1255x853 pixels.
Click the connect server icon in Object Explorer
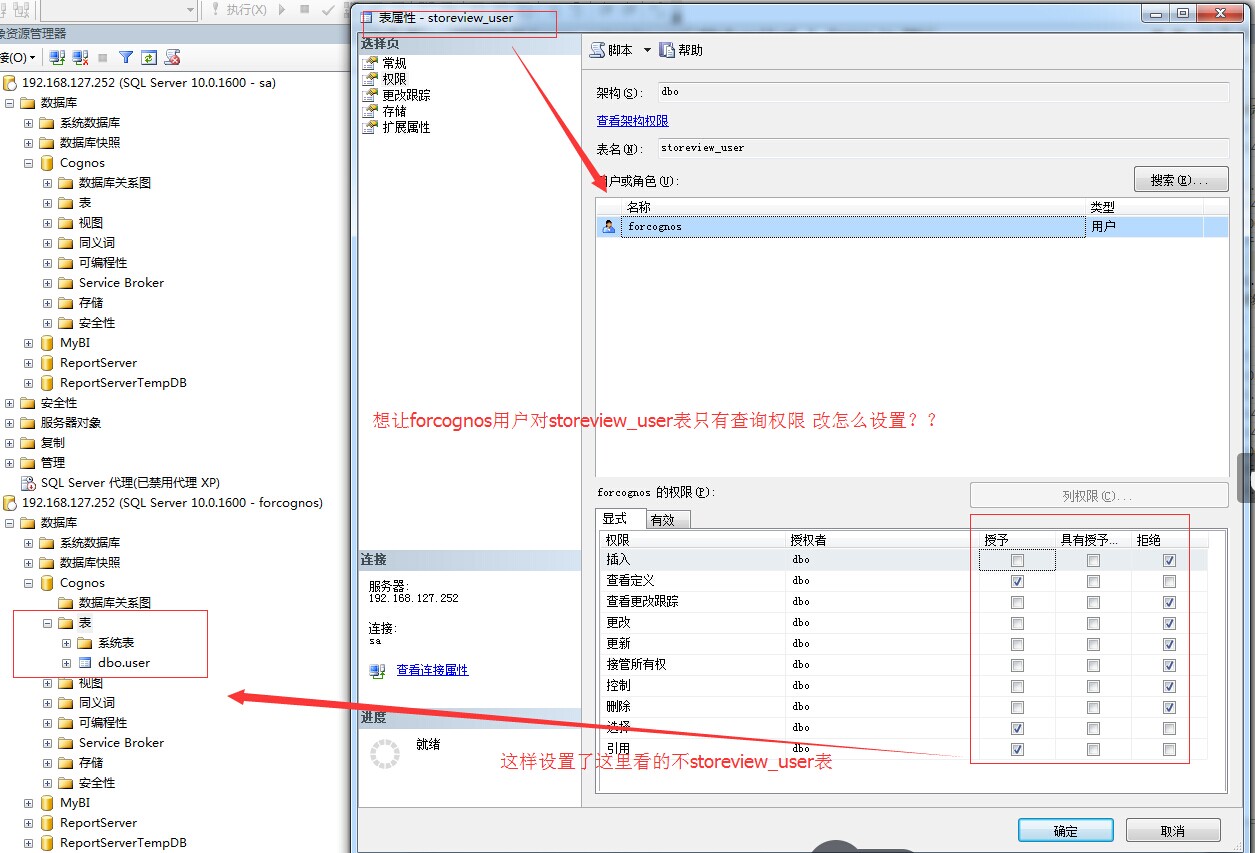coord(57,58)
